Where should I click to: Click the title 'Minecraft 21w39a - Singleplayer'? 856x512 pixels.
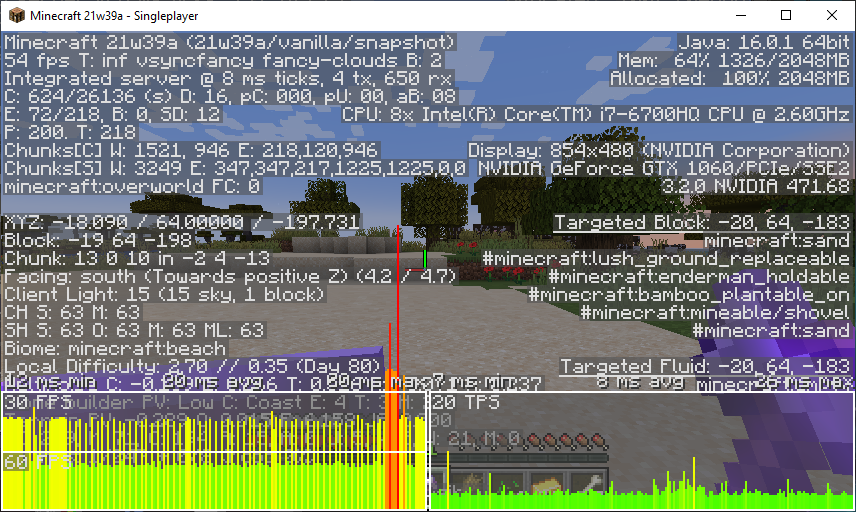[114, 16]
